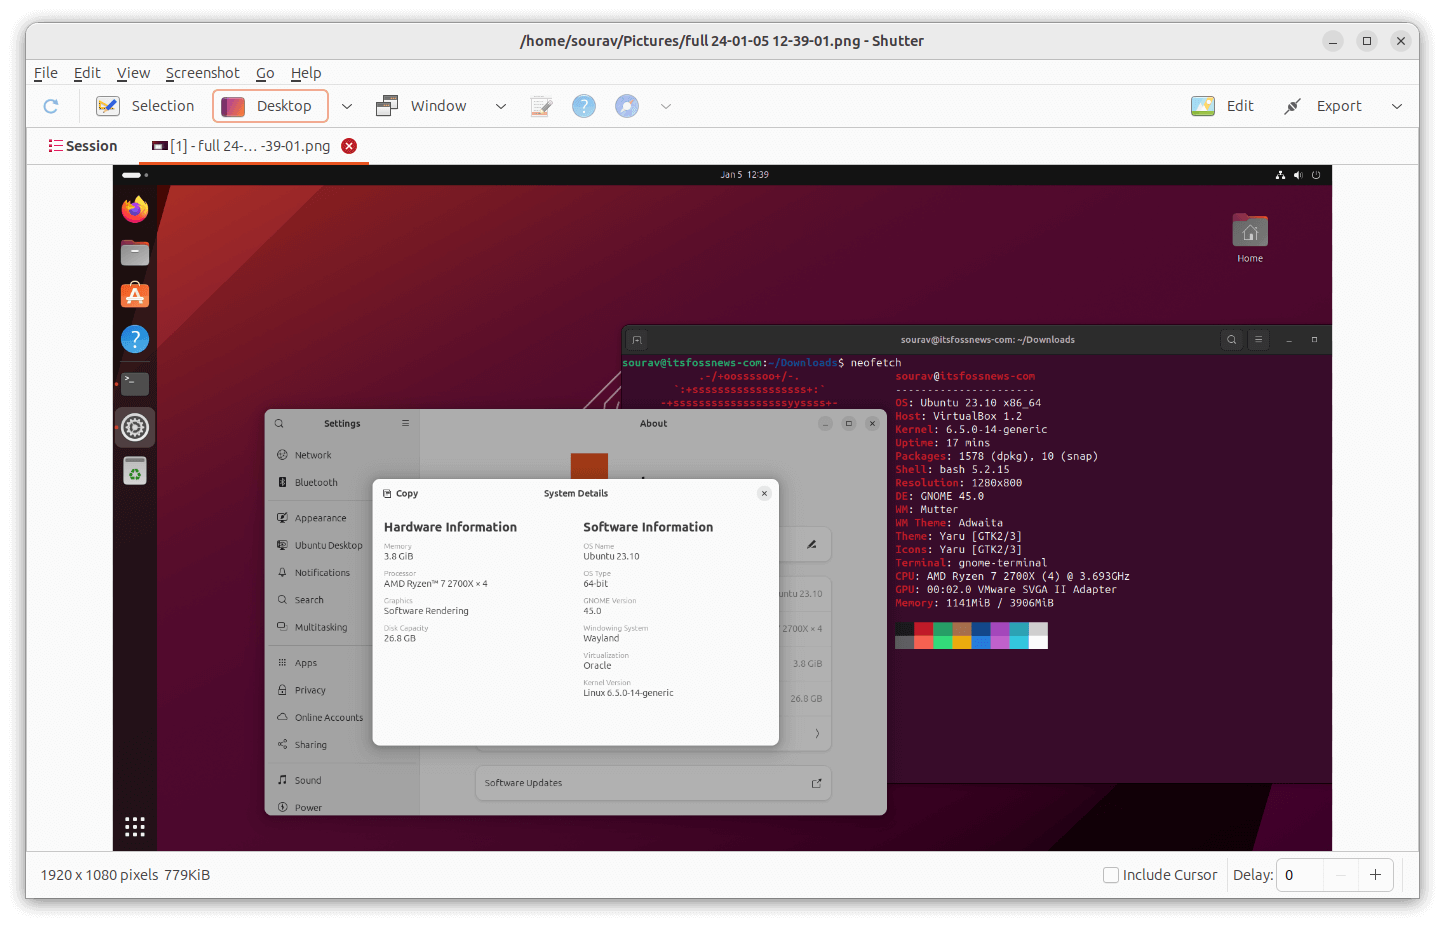The height and width of the screenshot is (927, 1445).
Task: Click the clipboard-with-pencil capture icon
Action: click(541, 105)
